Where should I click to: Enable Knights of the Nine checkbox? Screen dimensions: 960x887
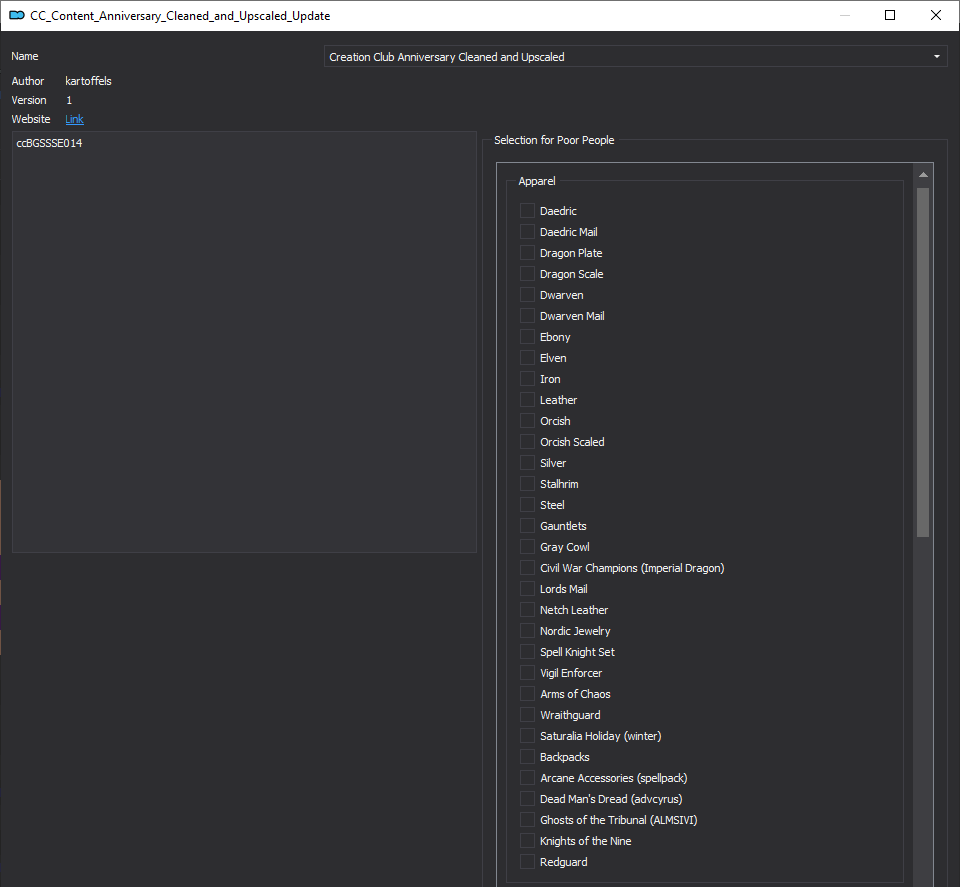coord(527,841)
